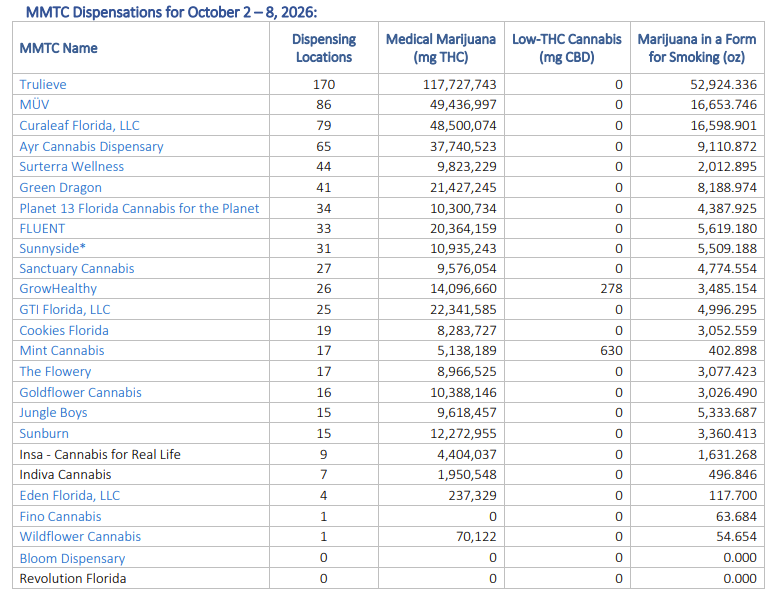Open the Trulieve link
Viewport: 773px width, 598px height.
pyautogui.click(x=43, y=84)
